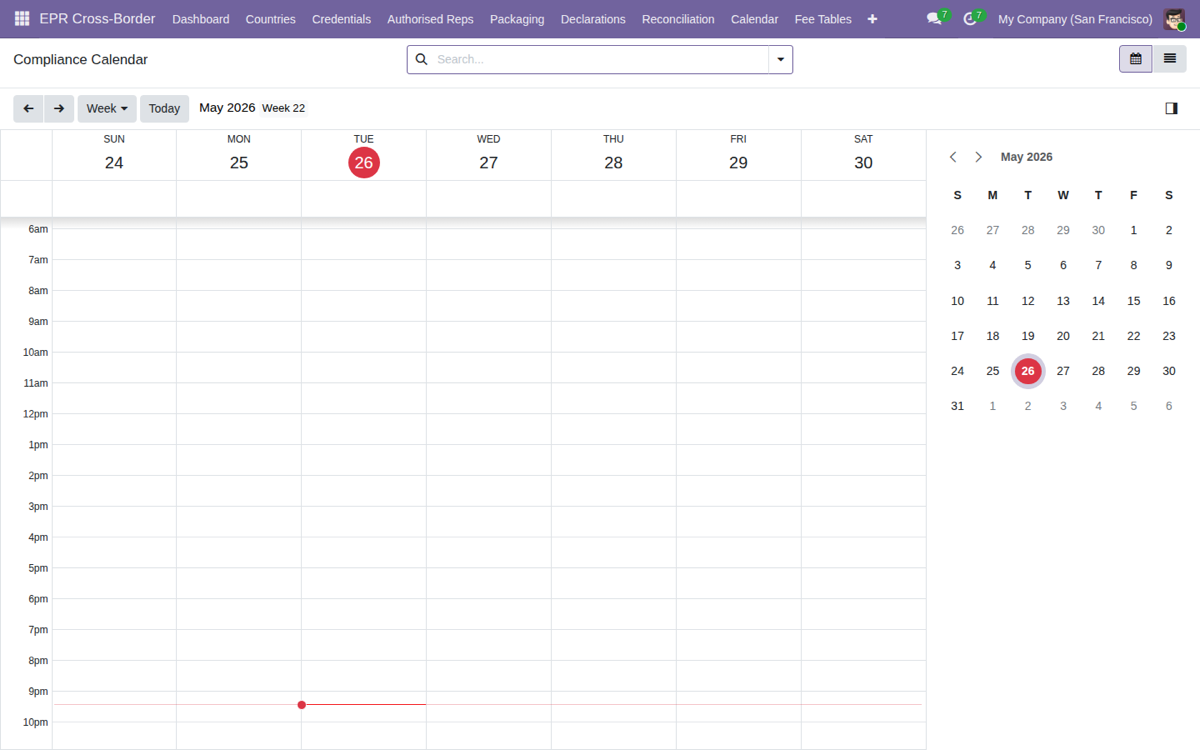Pick day 22 in the mini calendar

[1134, 336]
